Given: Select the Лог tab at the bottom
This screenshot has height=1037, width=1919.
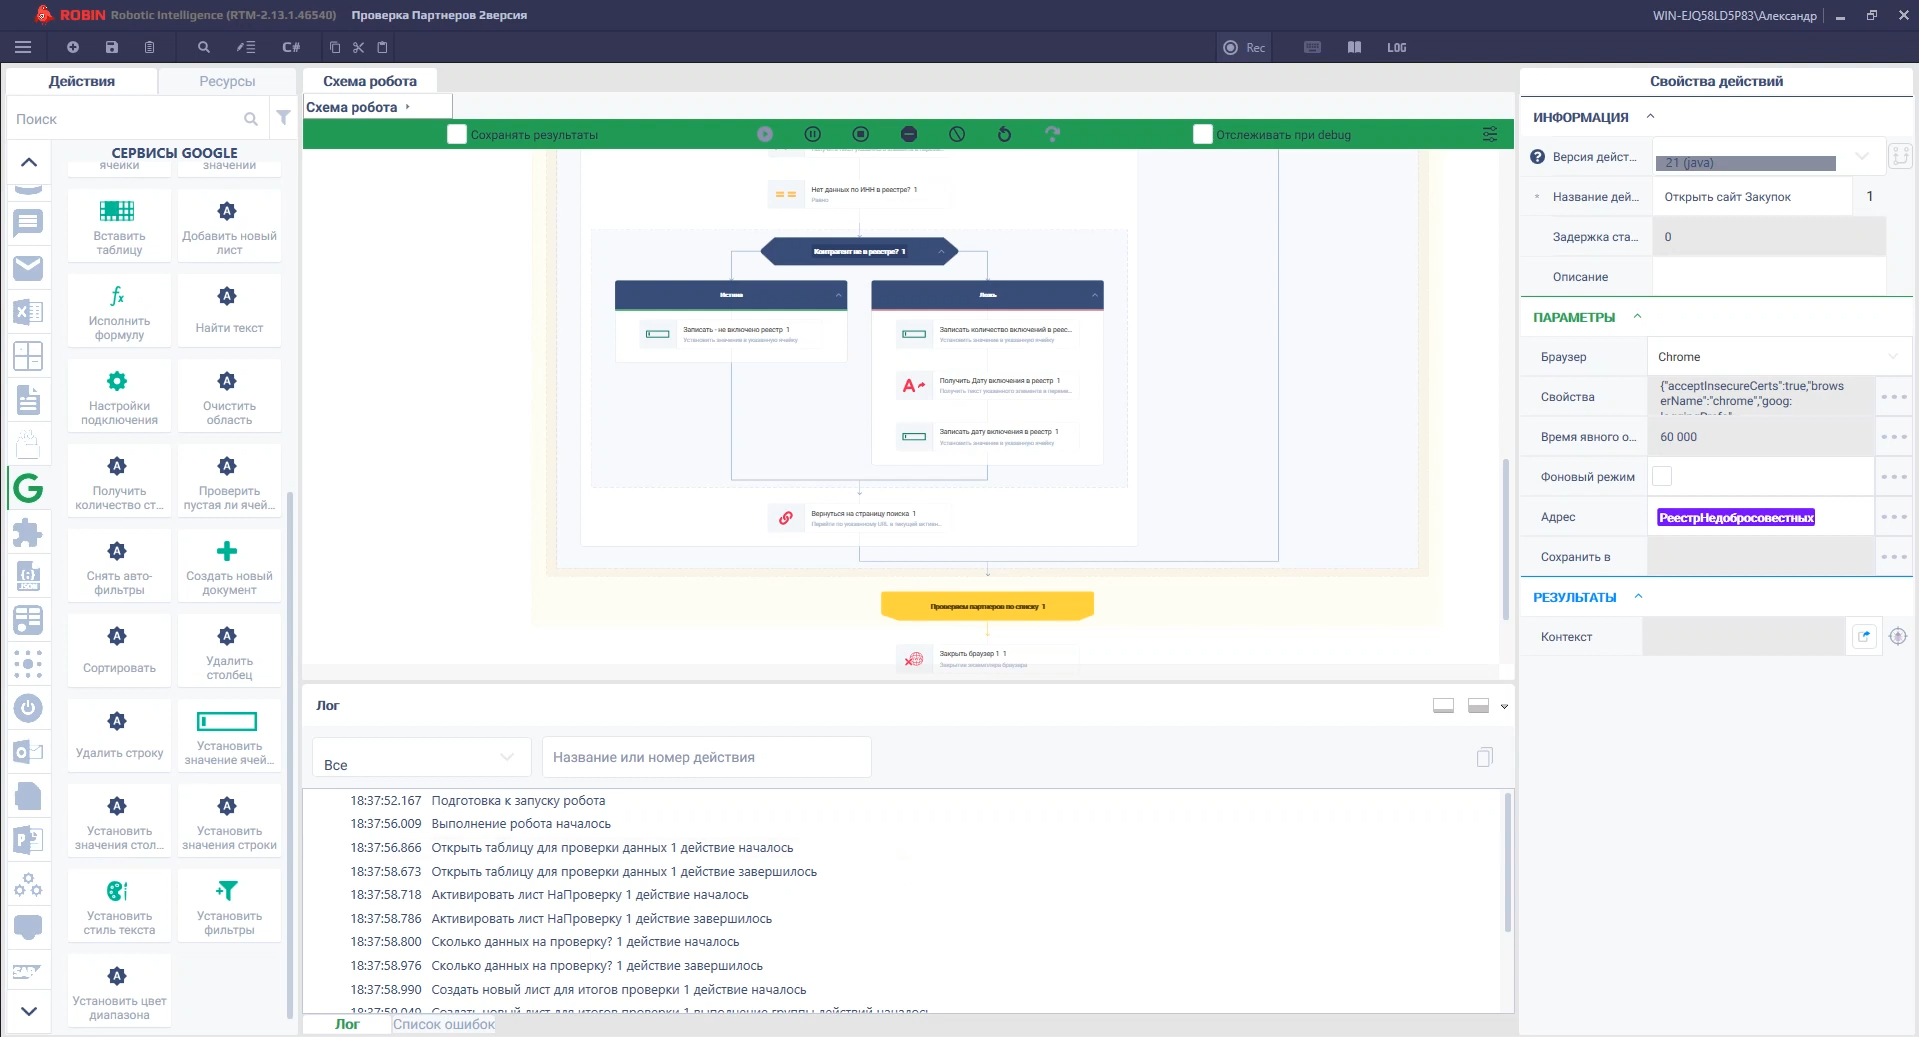Looking at the screenshot, I should coord(347,1024).
